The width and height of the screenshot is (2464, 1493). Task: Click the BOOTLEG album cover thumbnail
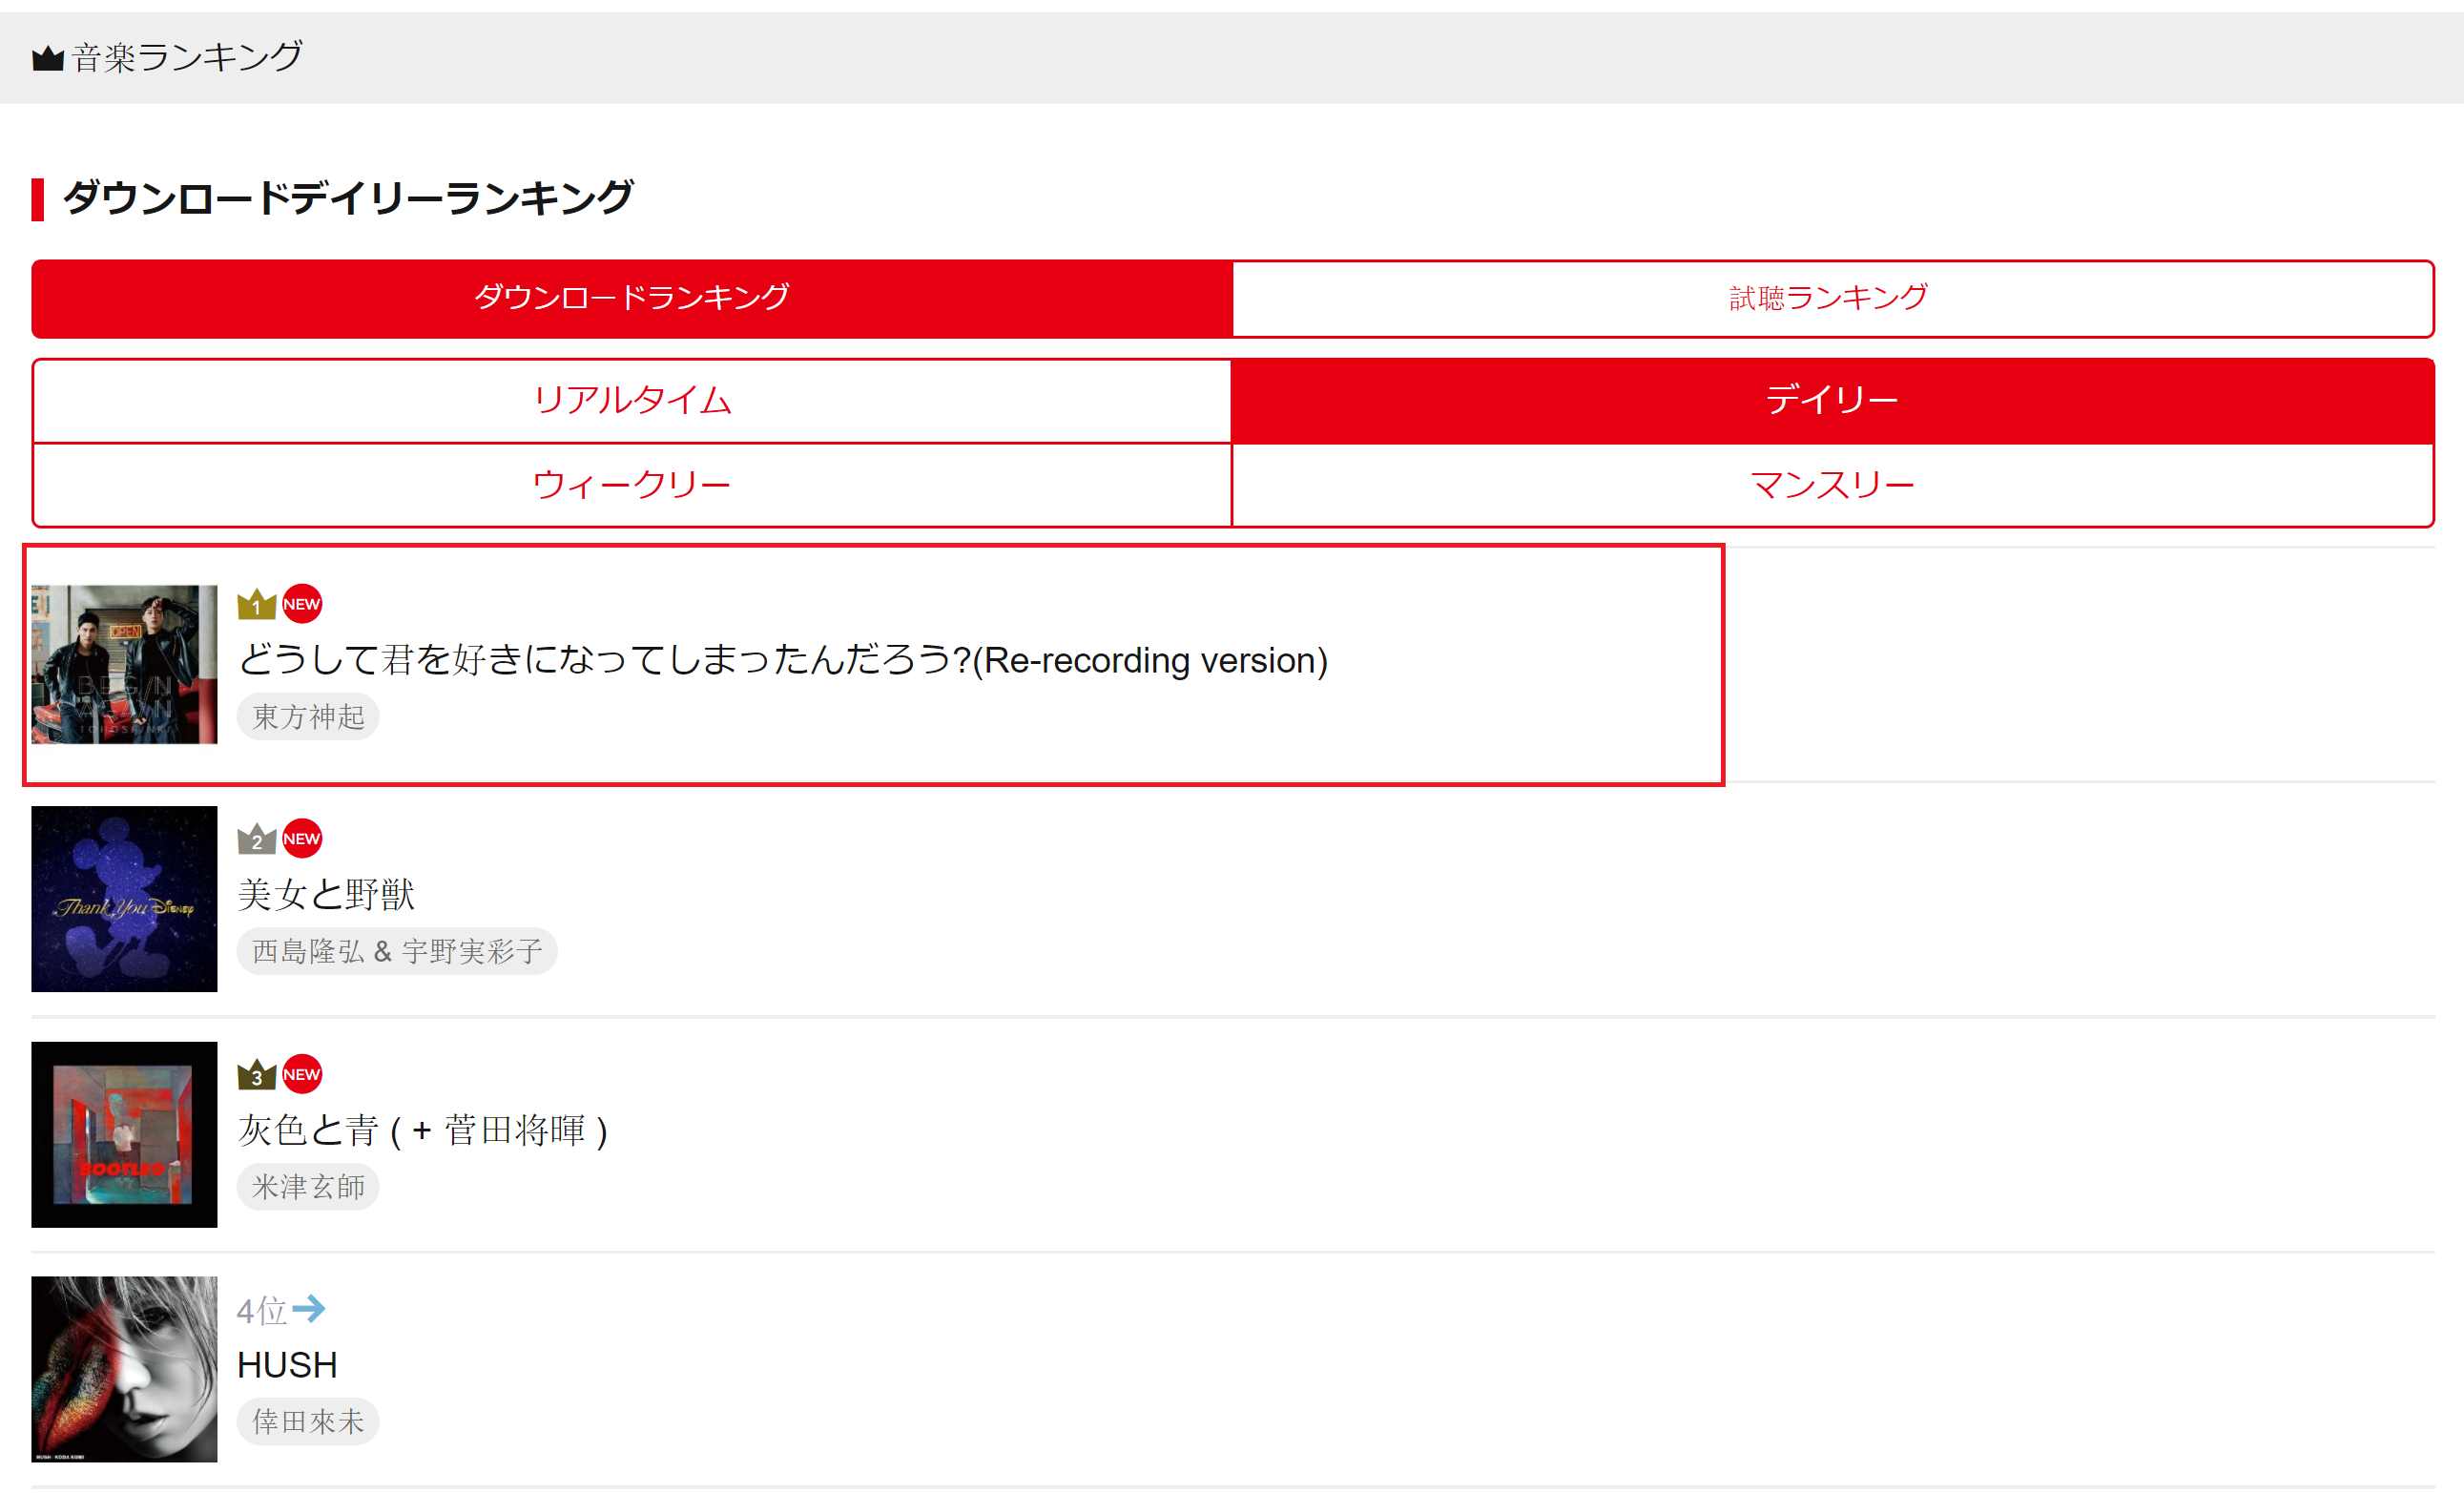(x=124, y=1134)
